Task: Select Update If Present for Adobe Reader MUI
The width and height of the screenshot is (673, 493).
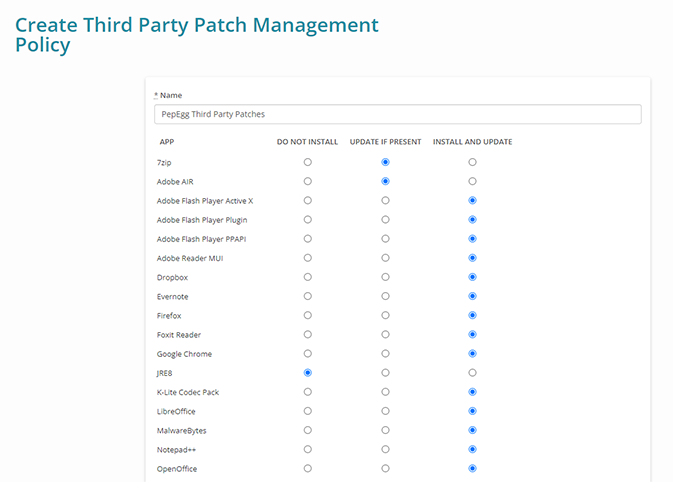Action: pyautogui.click(x=385, y=258)
